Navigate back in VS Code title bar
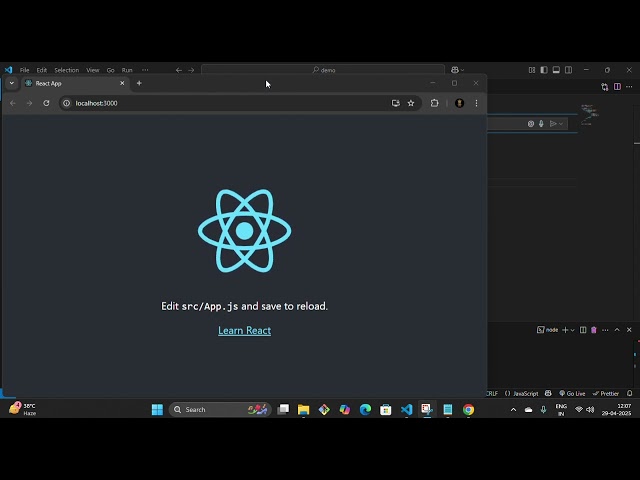Screen dimensions: 640x480 click(179, 70)
